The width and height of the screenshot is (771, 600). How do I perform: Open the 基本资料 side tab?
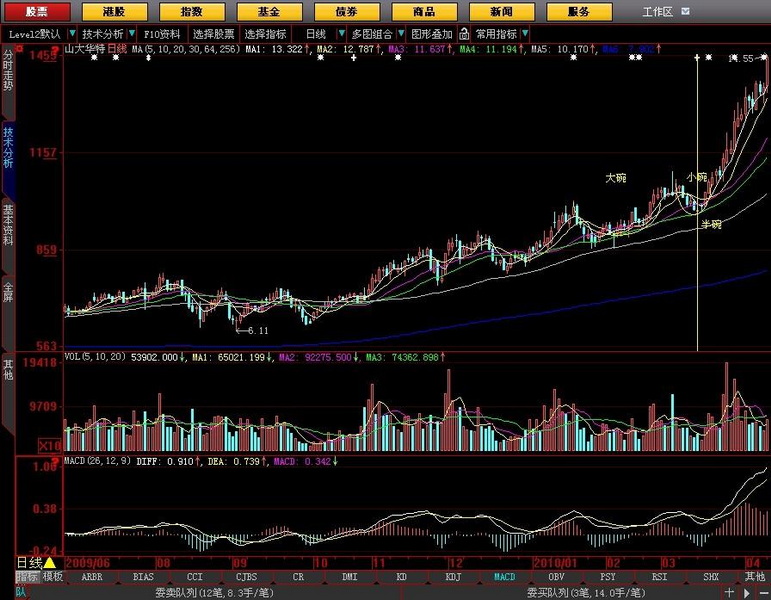[8, 225]
